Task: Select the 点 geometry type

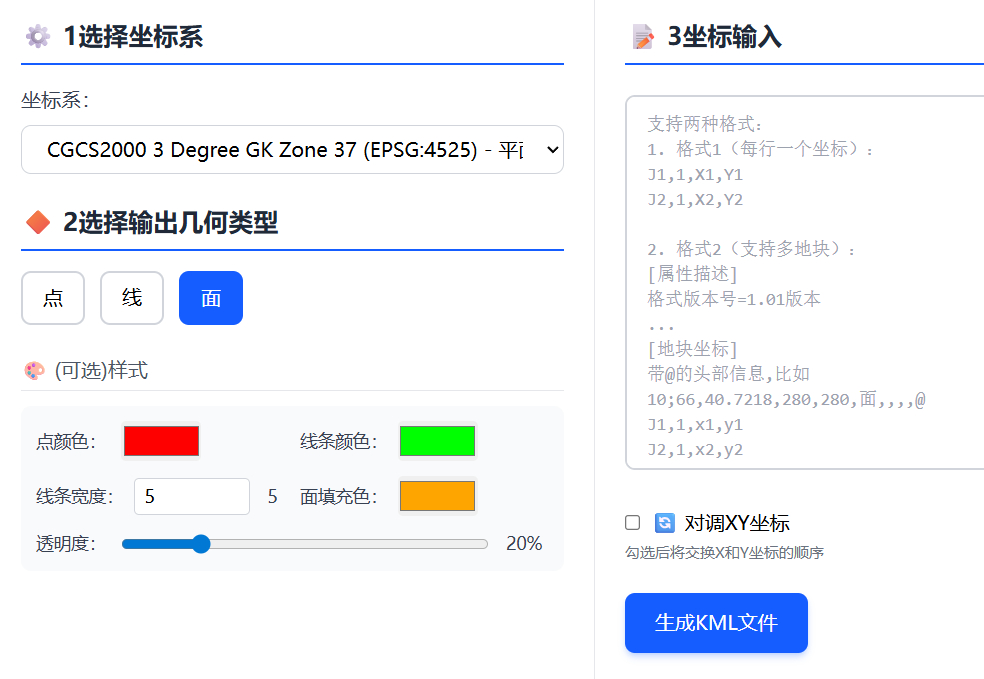Action: coord(53,298)
